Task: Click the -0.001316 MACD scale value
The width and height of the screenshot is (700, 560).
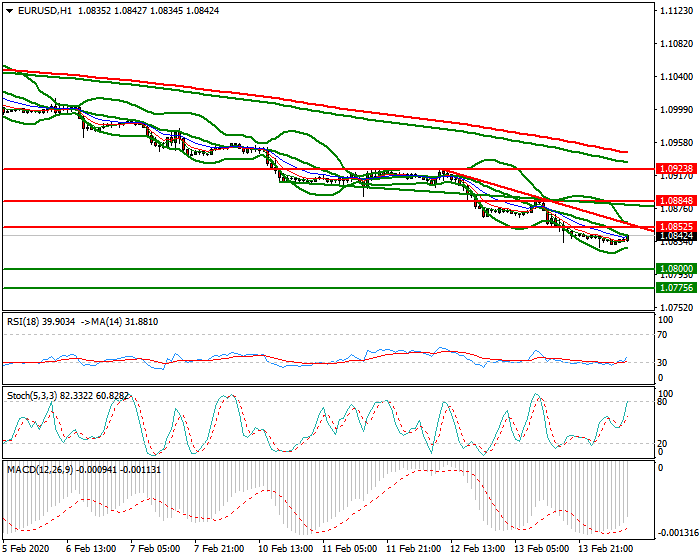Action: click(679, 533)
